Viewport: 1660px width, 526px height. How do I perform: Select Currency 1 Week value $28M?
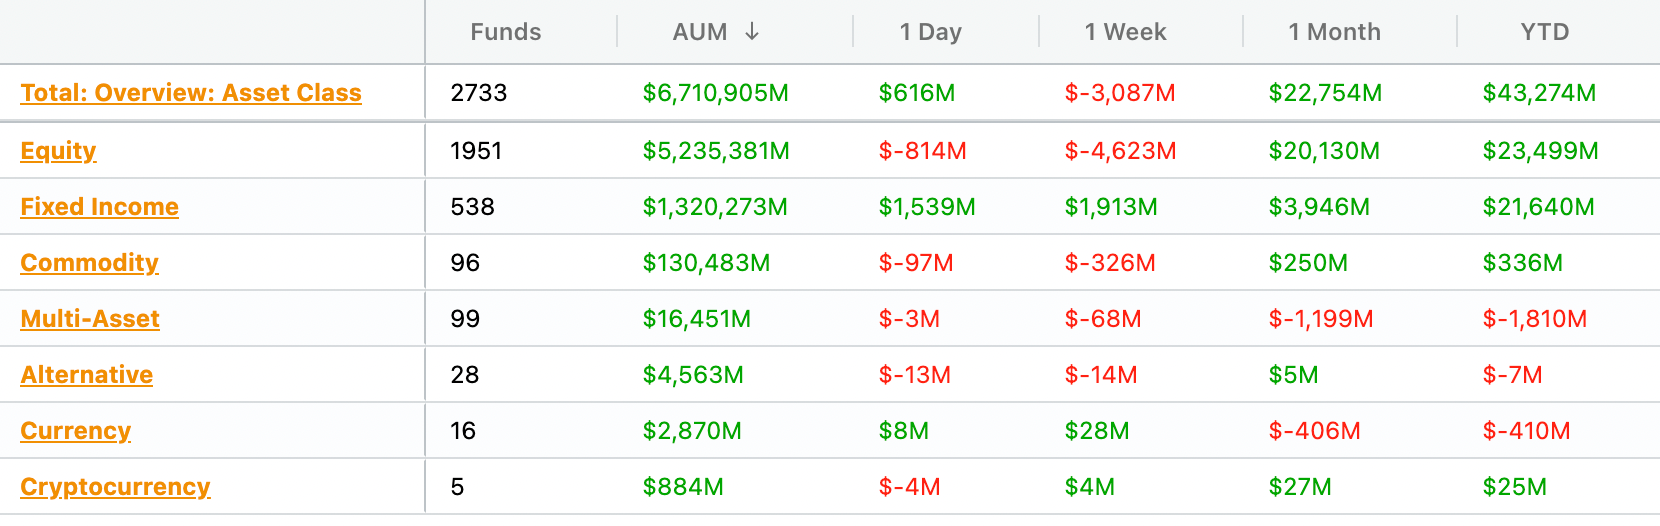(1097, 431)
